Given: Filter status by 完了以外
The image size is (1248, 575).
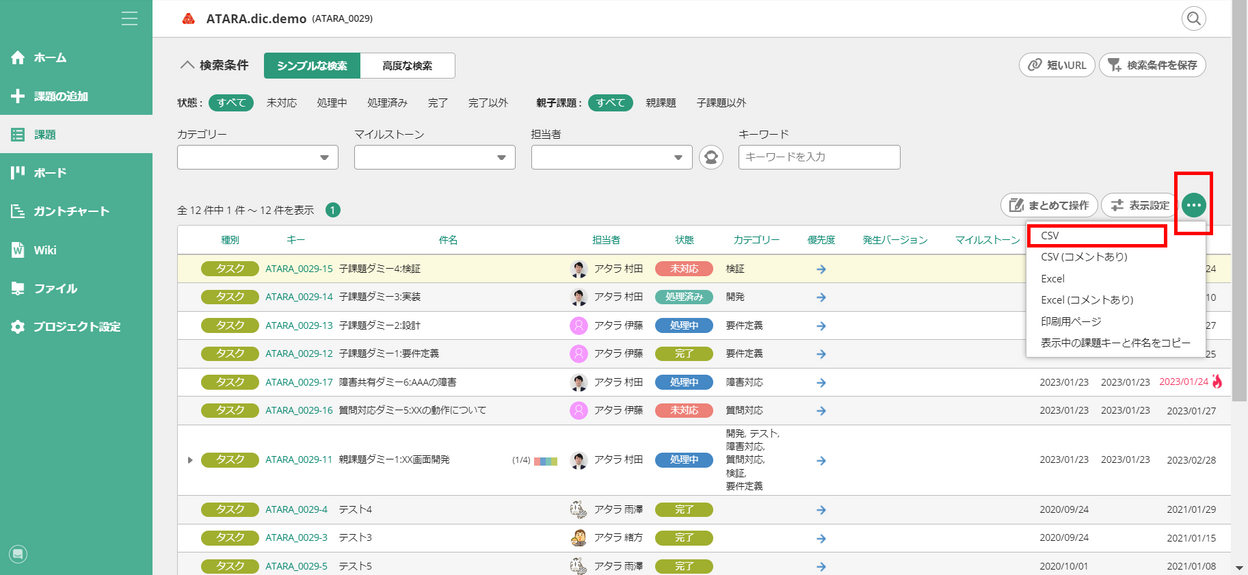Looking at the screenshot, I should [x=488, y=102].
